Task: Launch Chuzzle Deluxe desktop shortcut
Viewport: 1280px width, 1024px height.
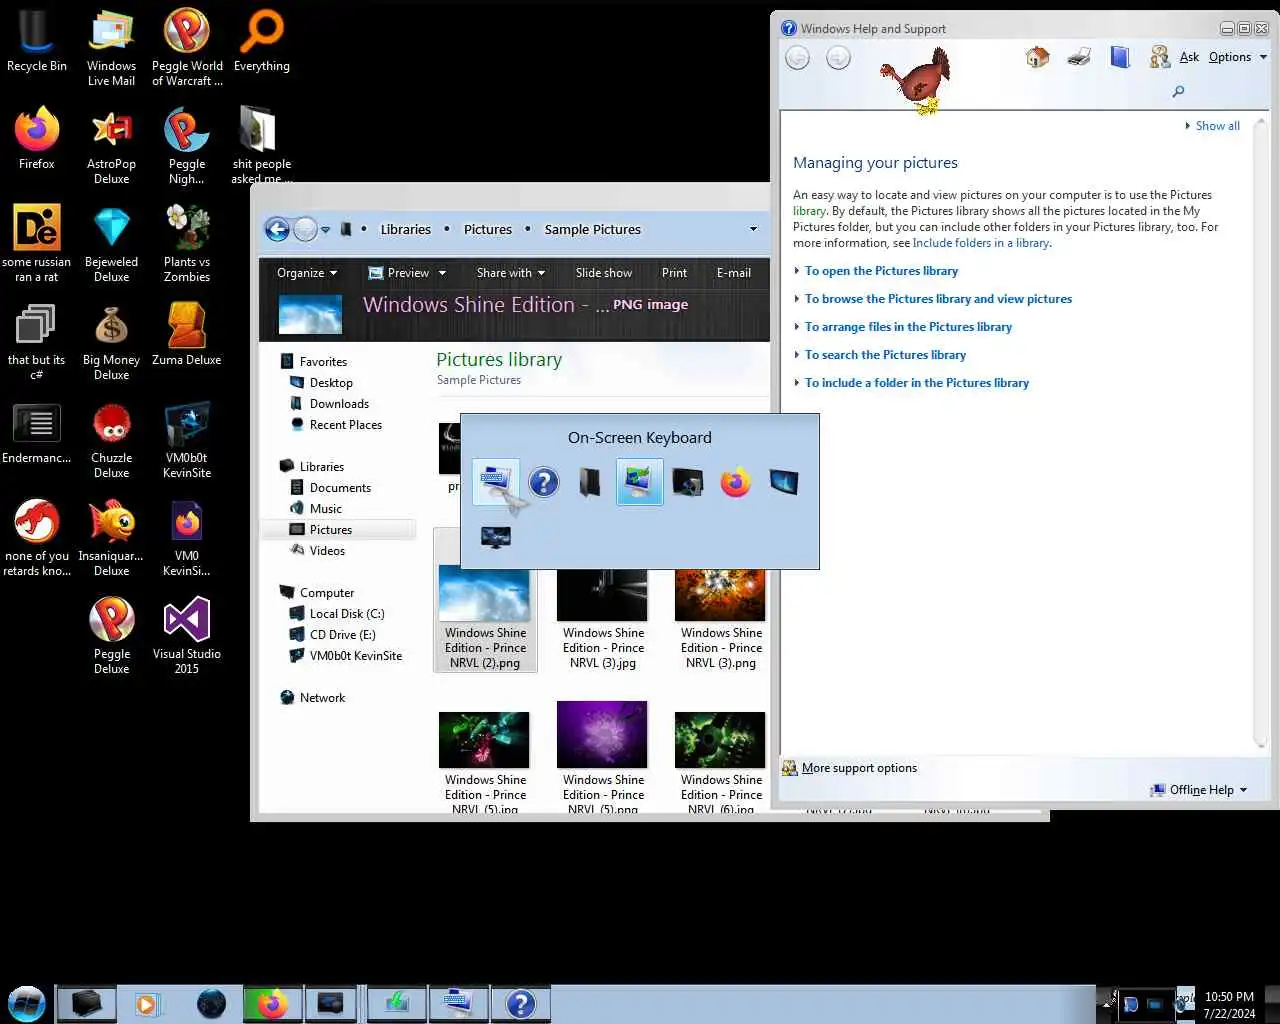Action: coord(111,441)
